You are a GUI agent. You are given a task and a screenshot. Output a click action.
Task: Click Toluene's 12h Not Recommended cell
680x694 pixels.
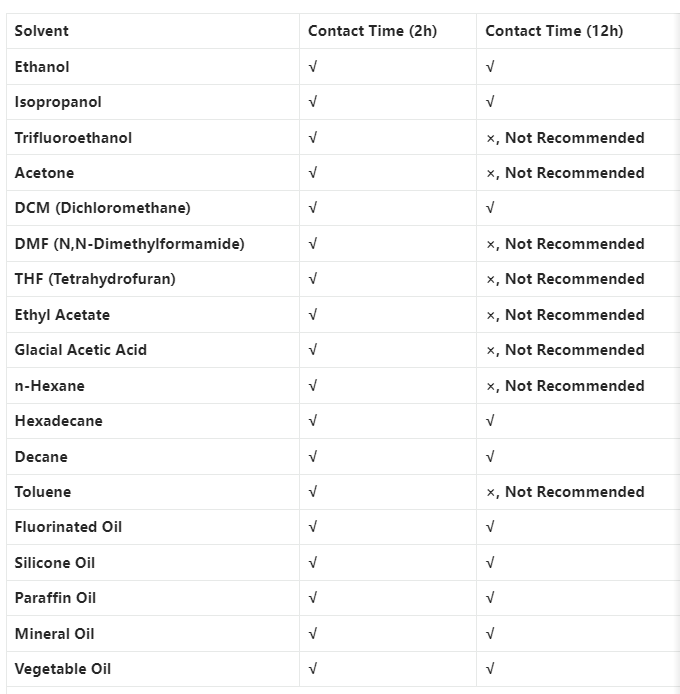[565, 492]
